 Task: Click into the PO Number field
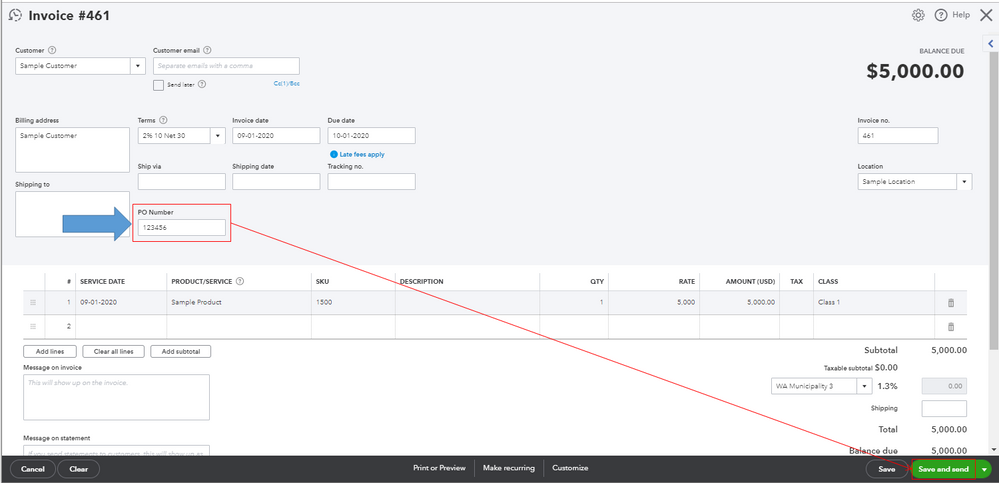(x=182, y=227)
